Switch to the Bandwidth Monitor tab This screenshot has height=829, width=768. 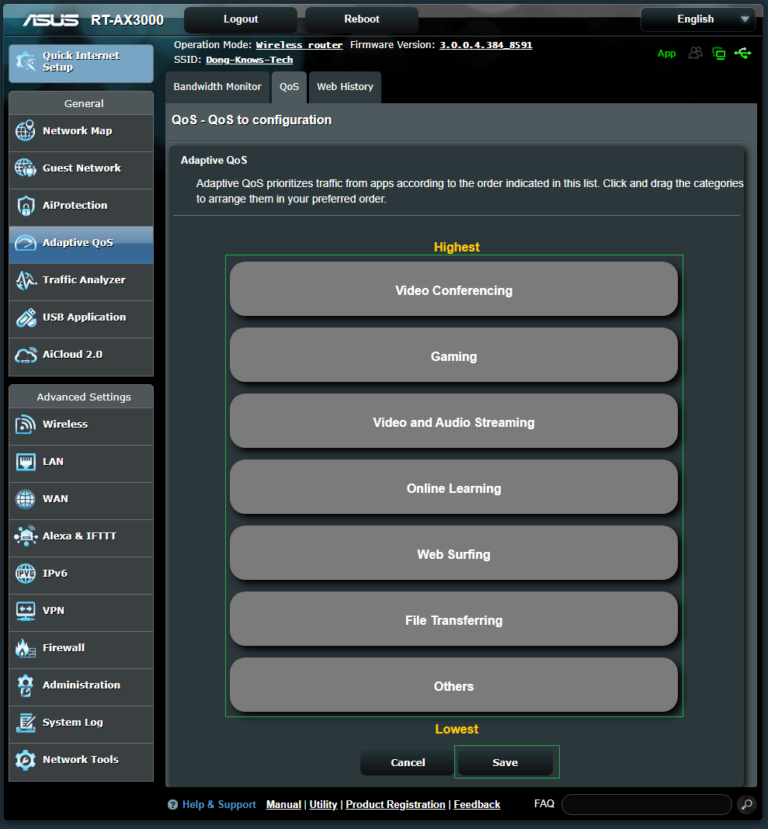[x=217, y=87]
